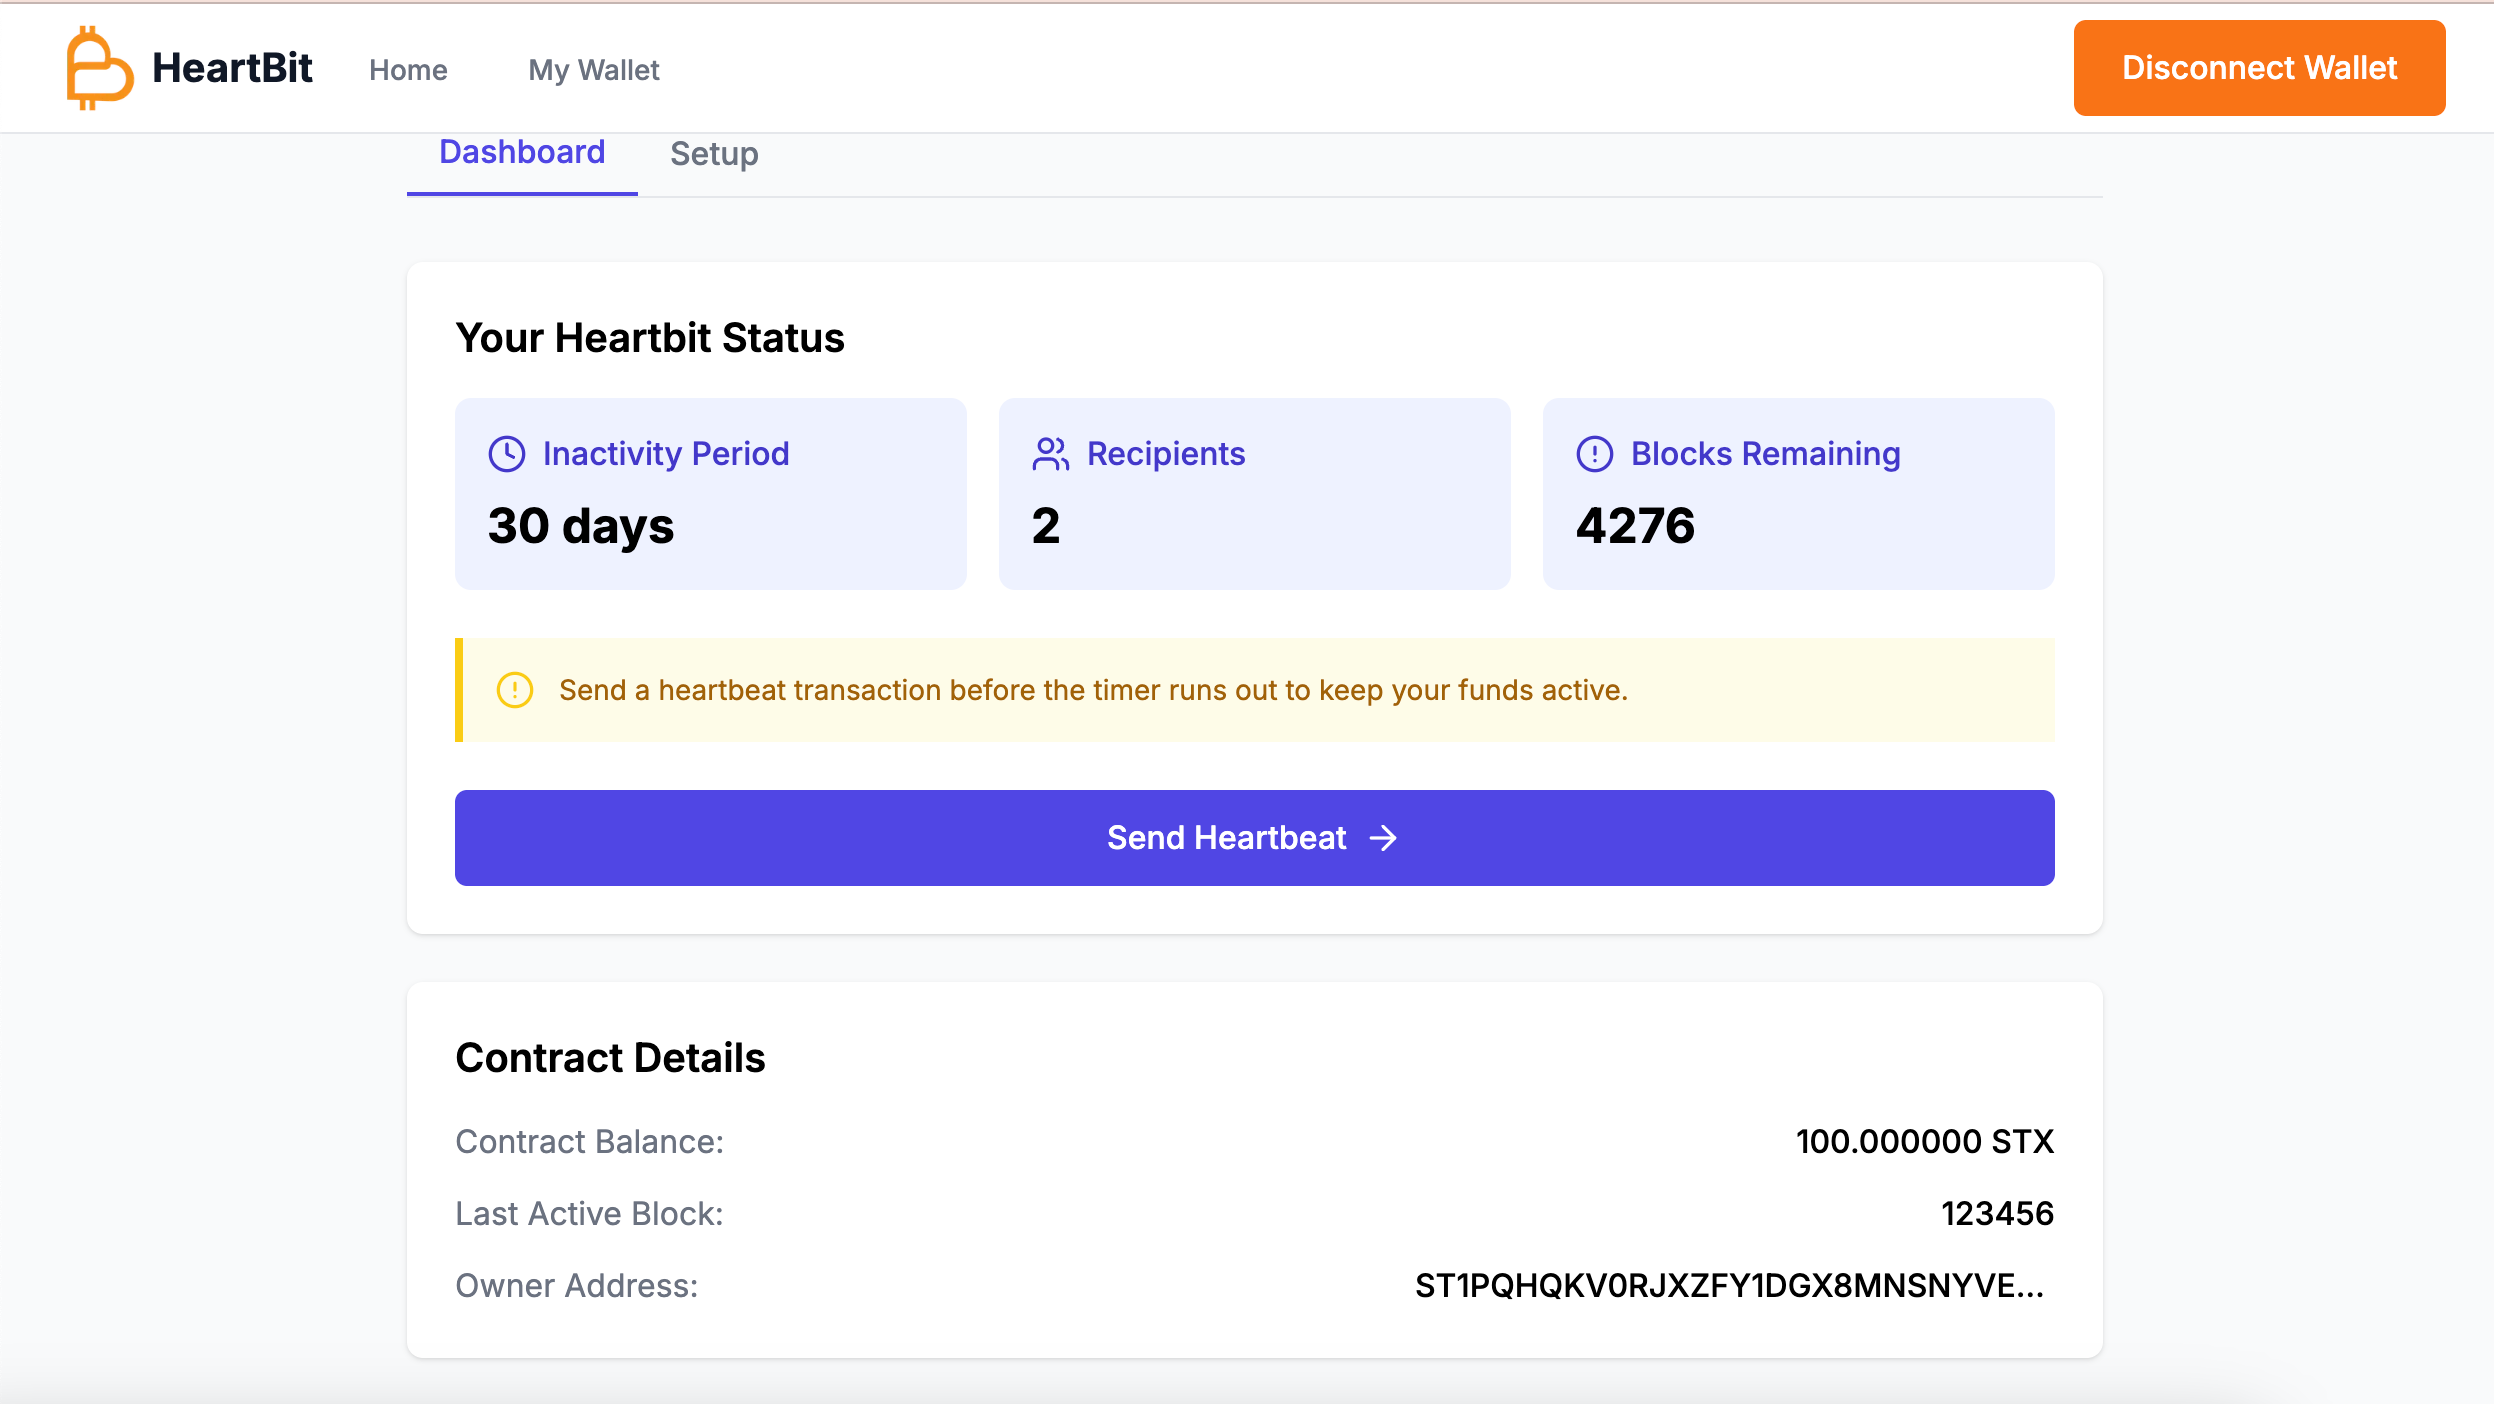Click the alert icon beside Blocks Remaining
2494x1404 pixels.
tap(1594, 454)
